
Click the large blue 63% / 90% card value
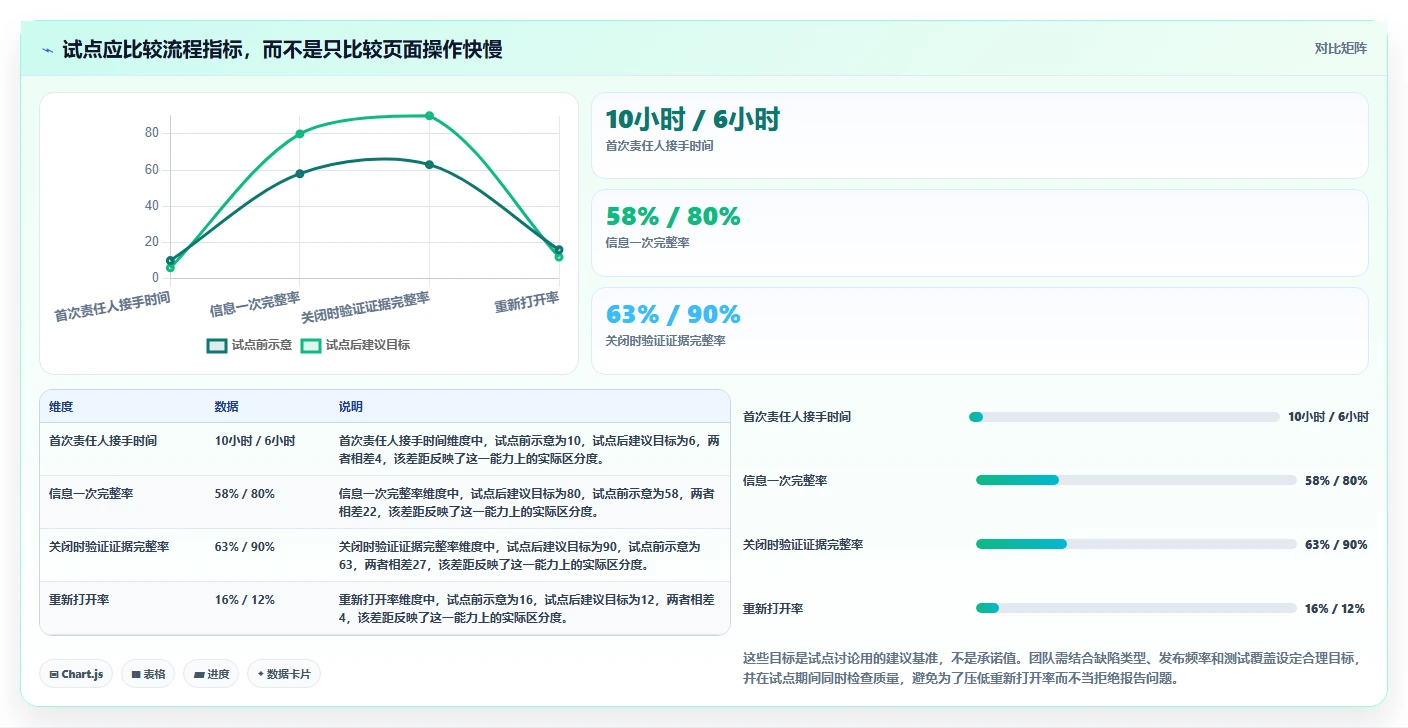[x=673, y=314]
